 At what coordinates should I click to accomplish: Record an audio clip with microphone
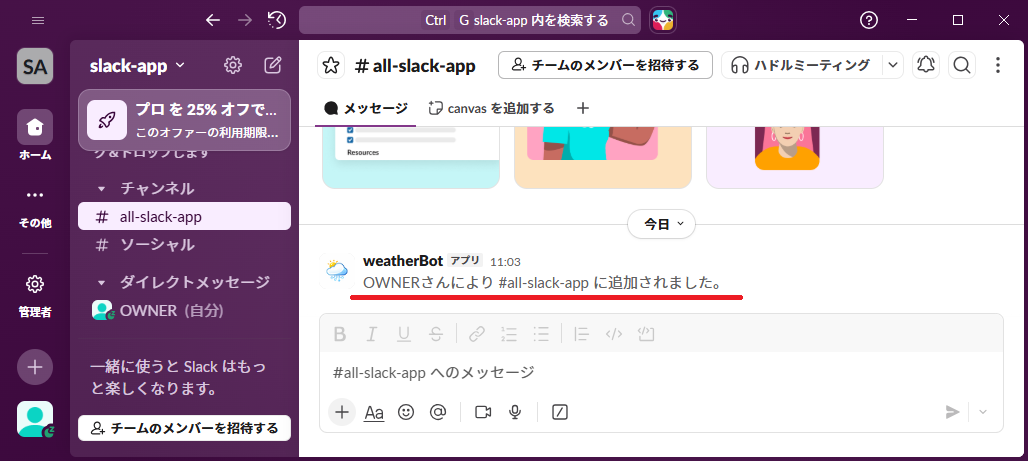[515, 412]
